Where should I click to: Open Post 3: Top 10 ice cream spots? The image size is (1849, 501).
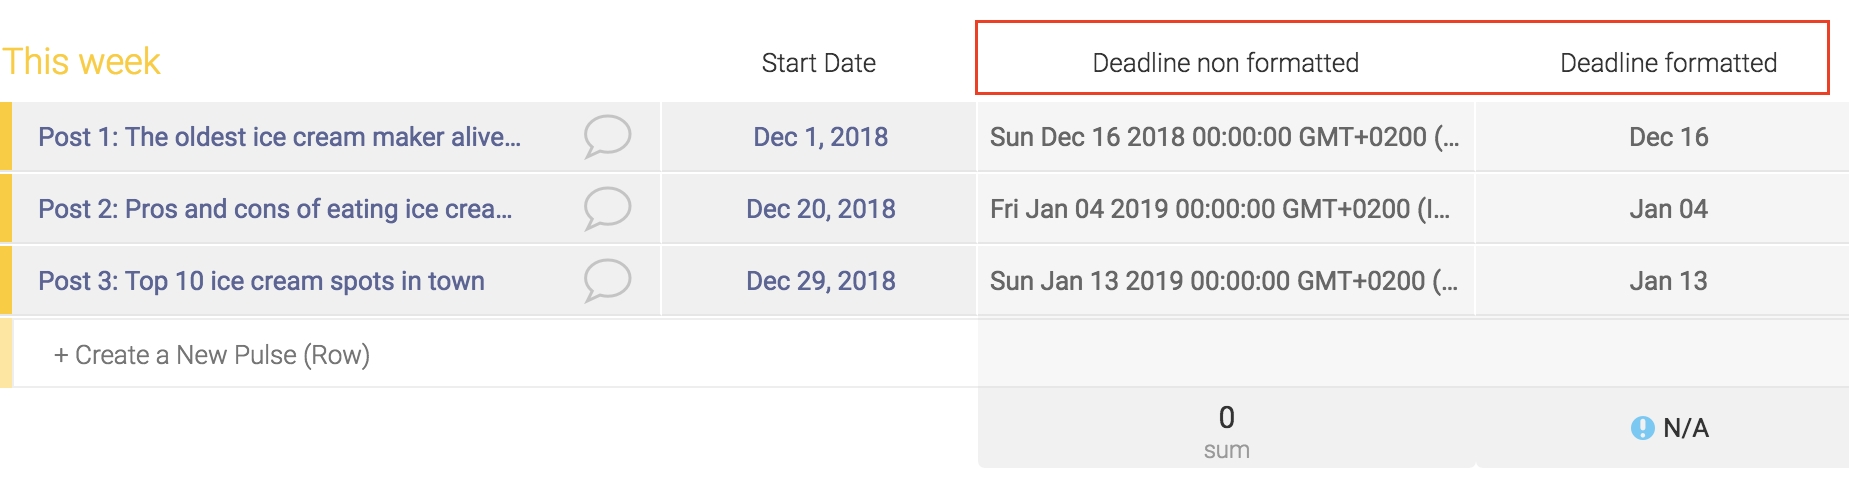[x=261, y=281]
